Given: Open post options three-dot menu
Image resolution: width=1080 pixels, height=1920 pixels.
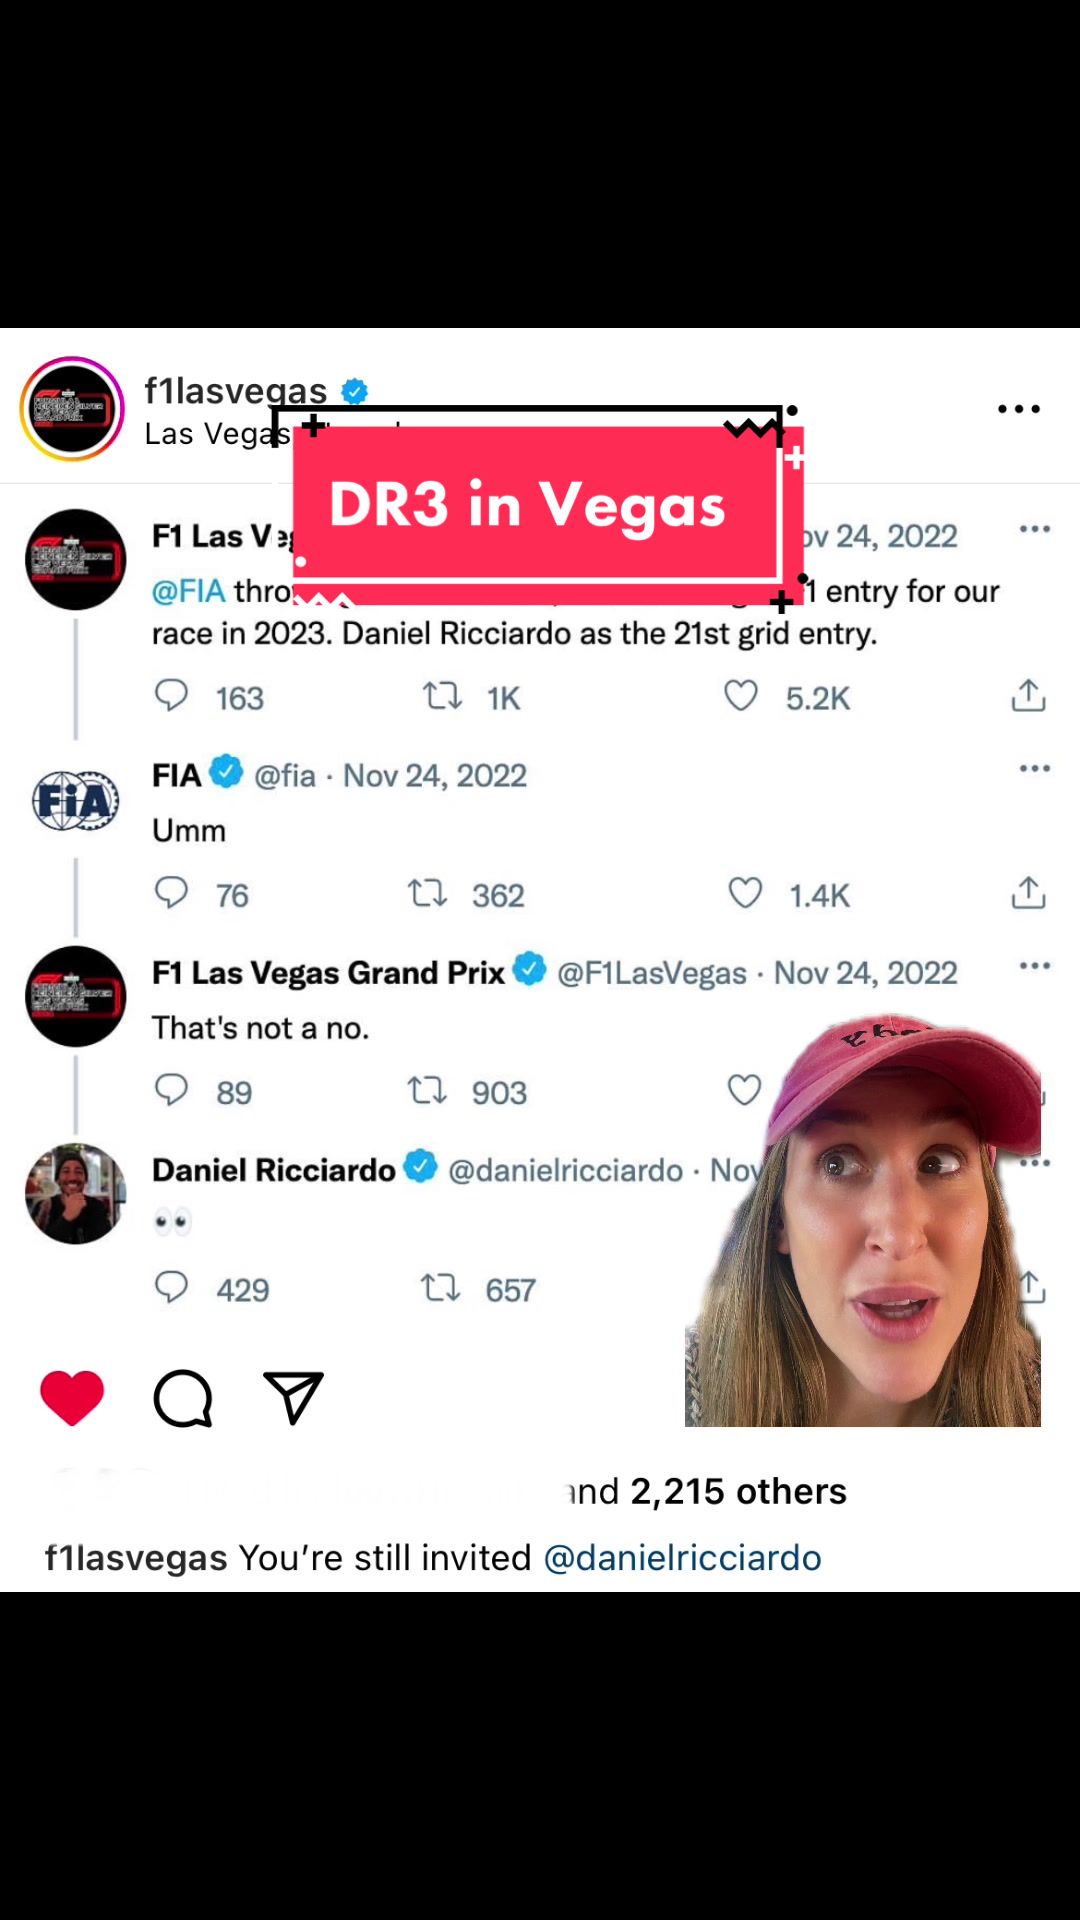Looking at the screenshot, I should tap(1019, 409).
